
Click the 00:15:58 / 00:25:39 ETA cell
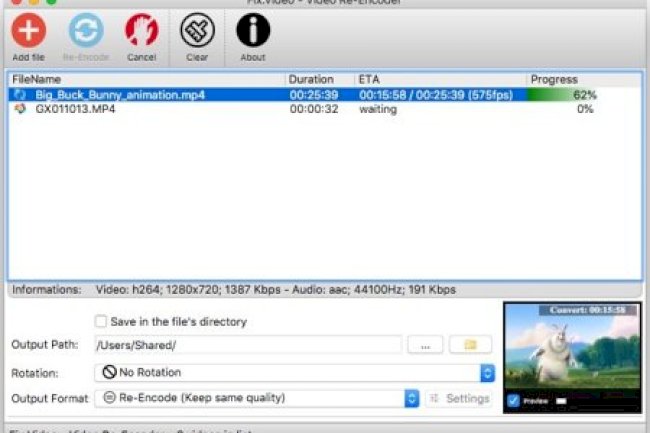(436, 95)
